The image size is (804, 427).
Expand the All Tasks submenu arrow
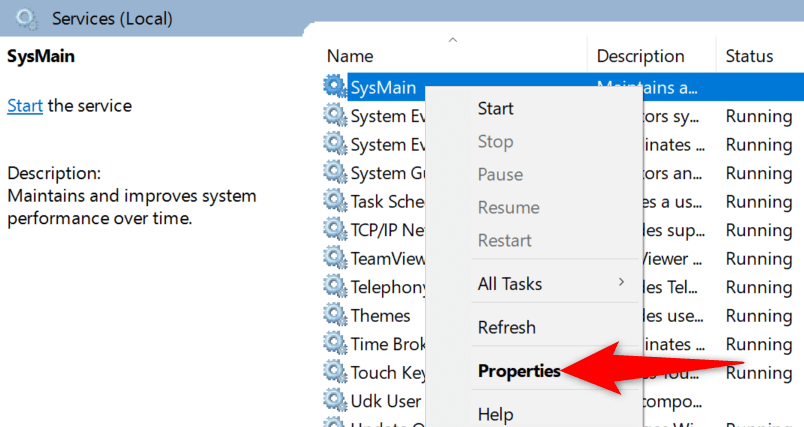[x=621, y=284]
